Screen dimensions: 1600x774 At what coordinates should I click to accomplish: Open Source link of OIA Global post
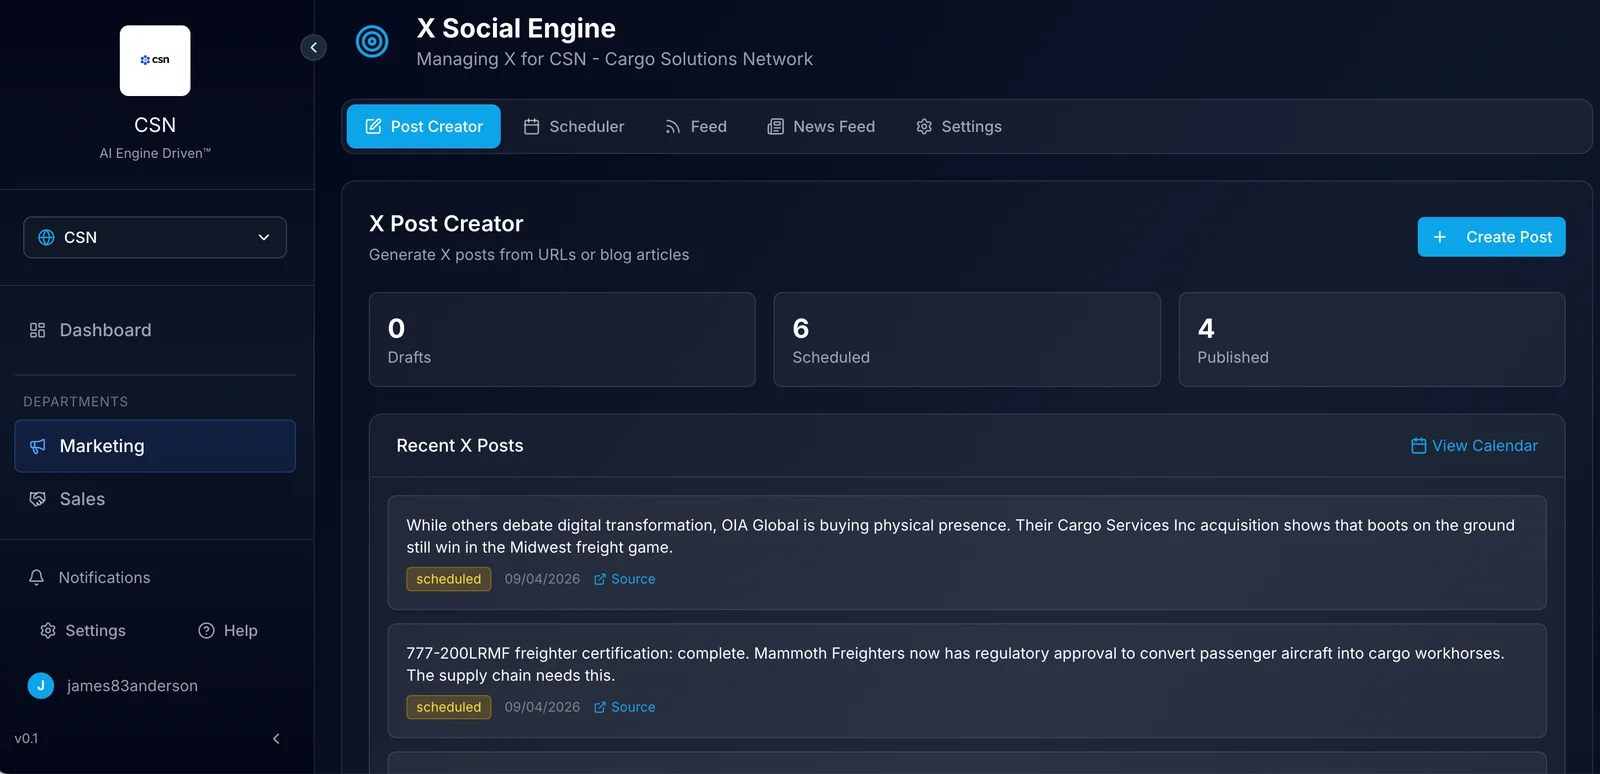[625, 579]
